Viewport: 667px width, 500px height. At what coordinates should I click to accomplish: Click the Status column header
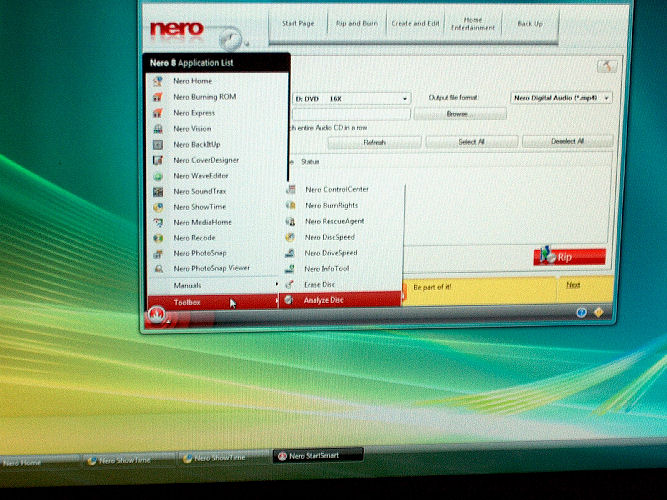(310, 162)
